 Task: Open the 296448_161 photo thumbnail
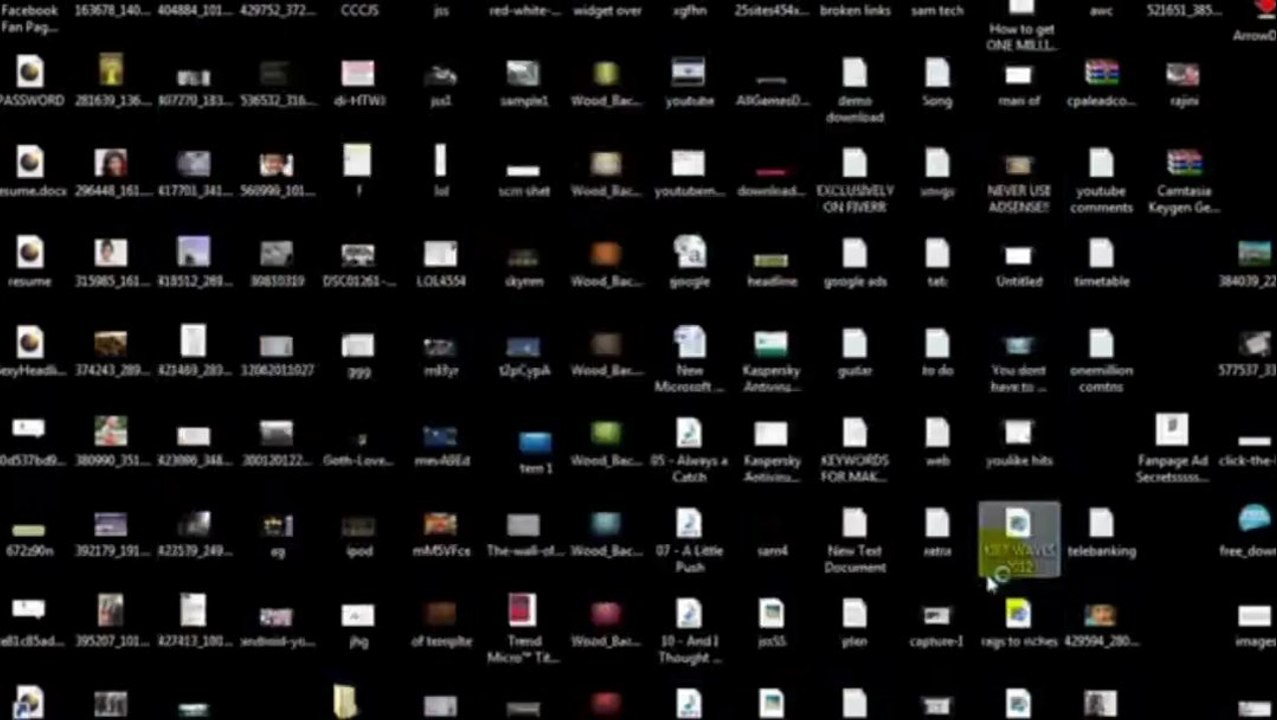pyautogui.click(x=111, y=162)
